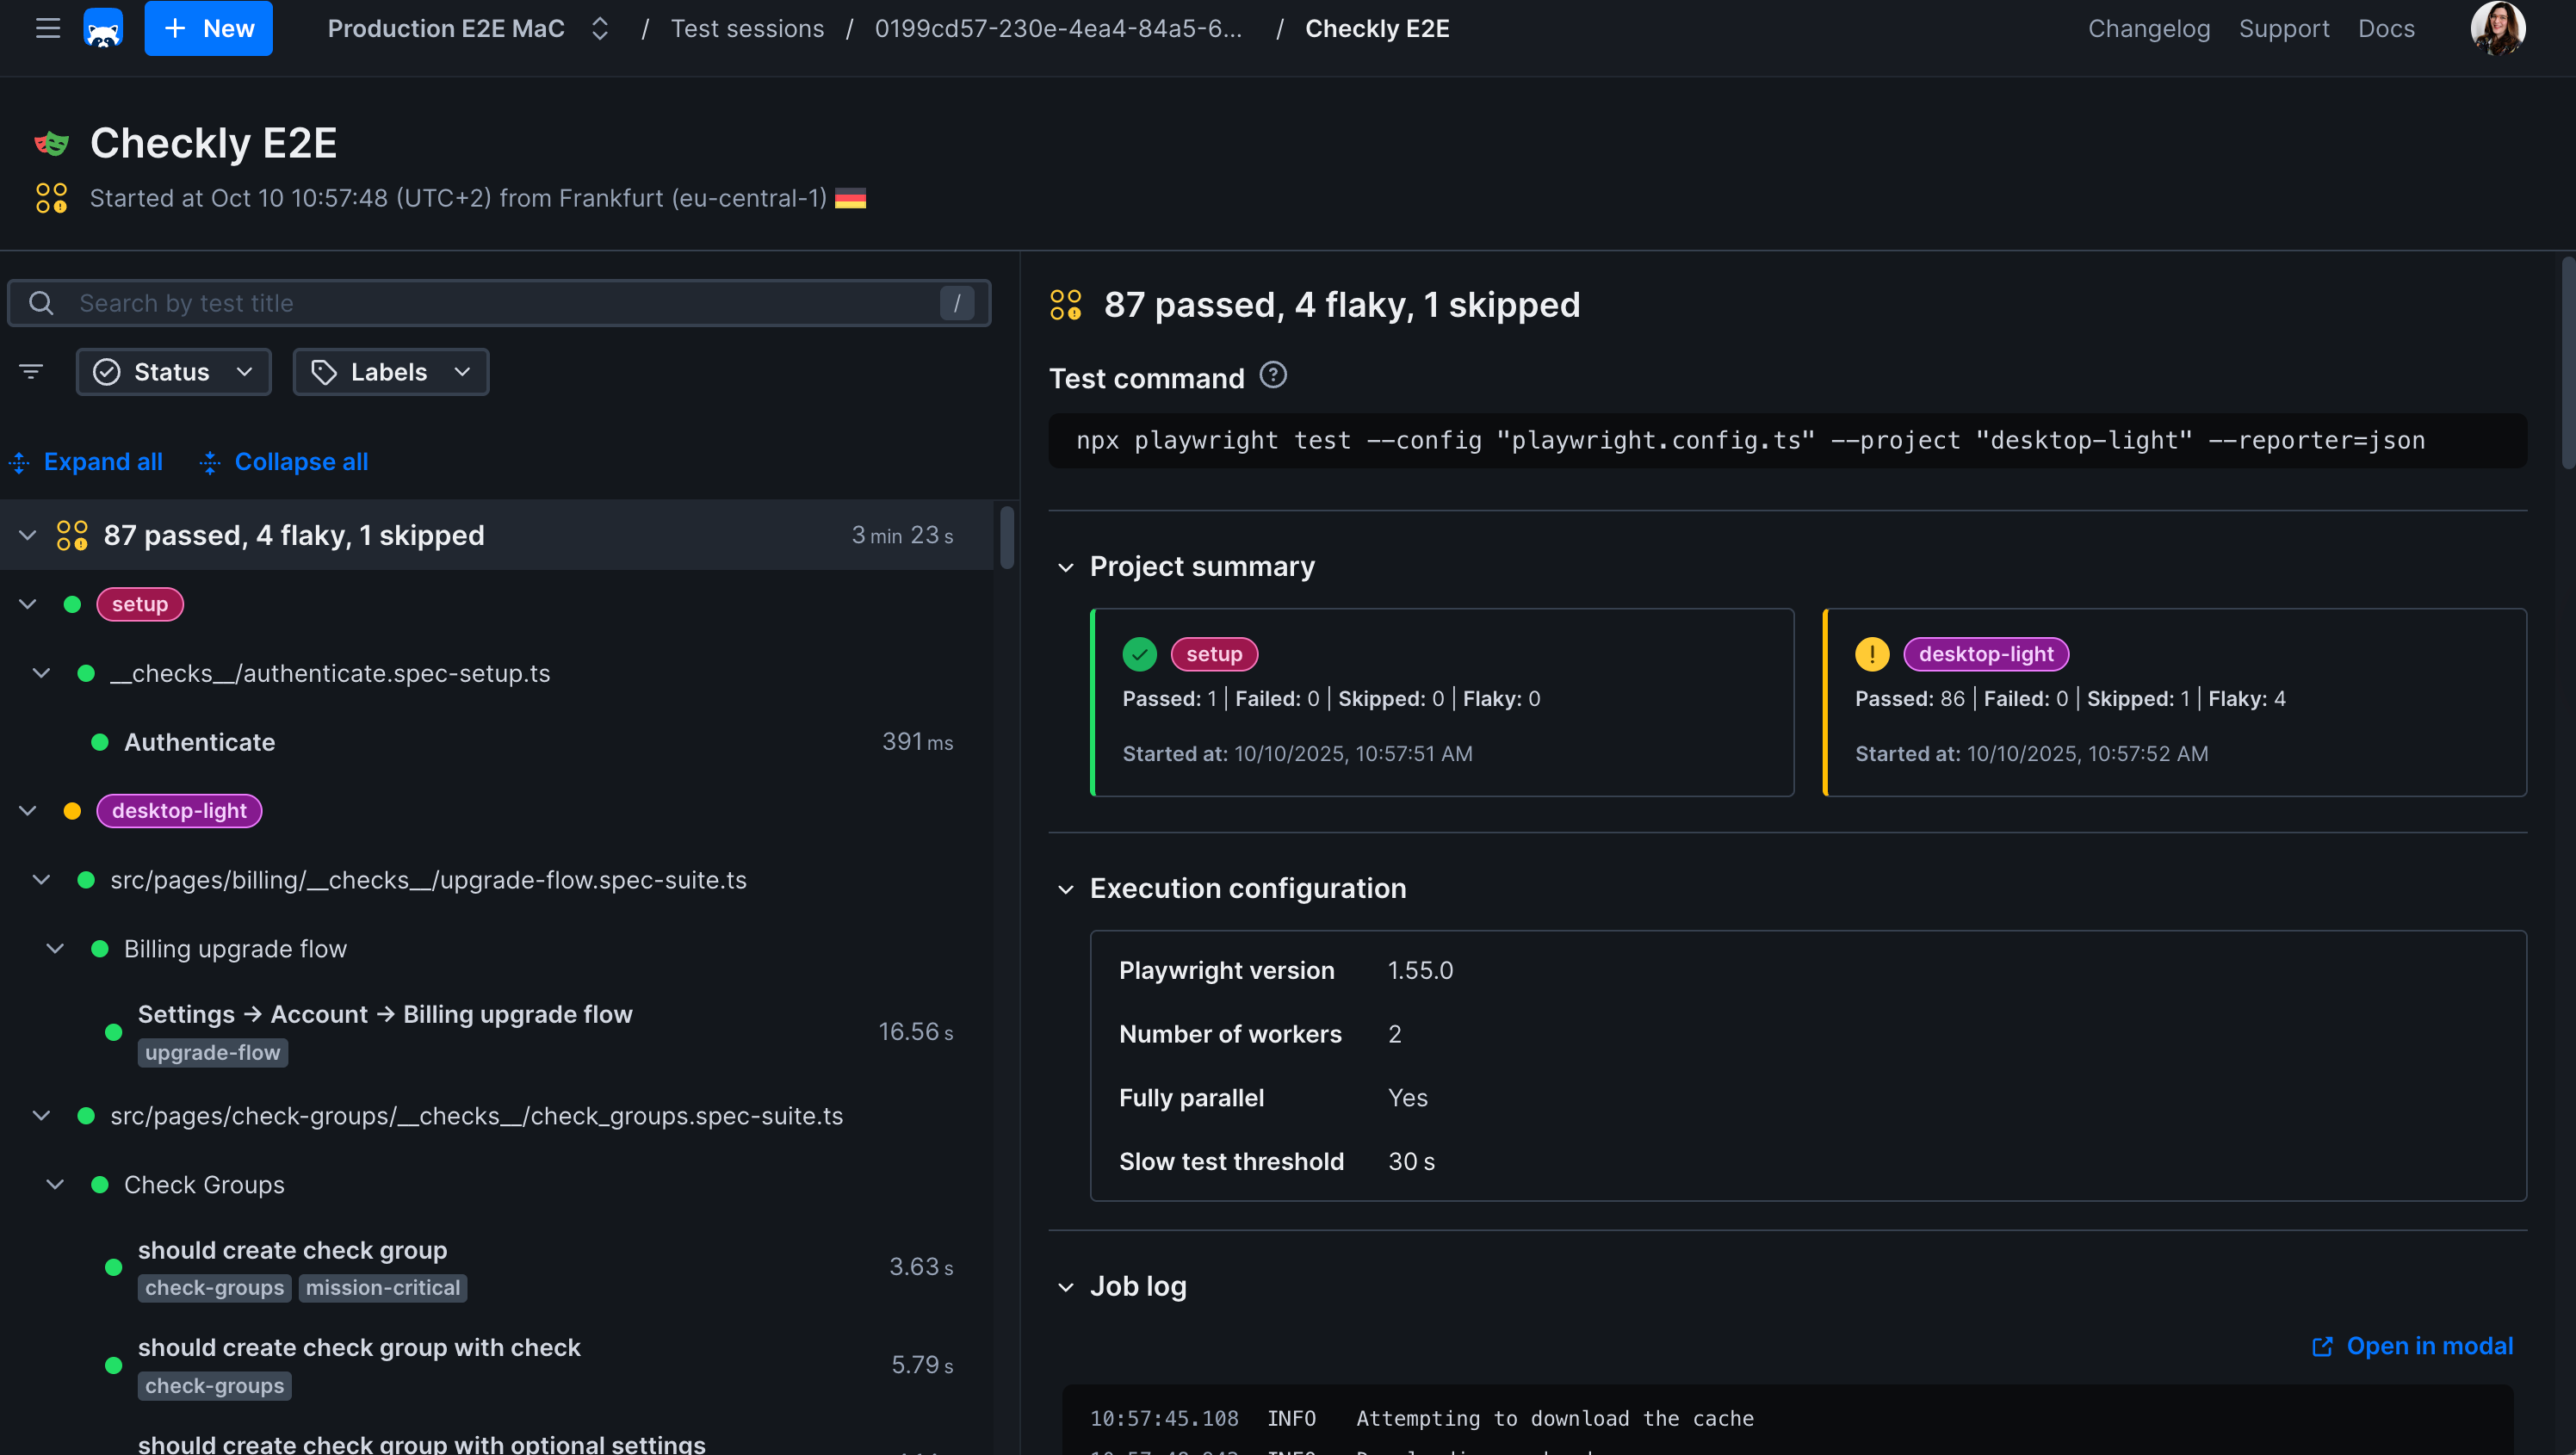Click the yellow warning icon on desktop-light card
Image resolution: width=2576 pixels, height=1455 pixels.
coord(1872,654)
